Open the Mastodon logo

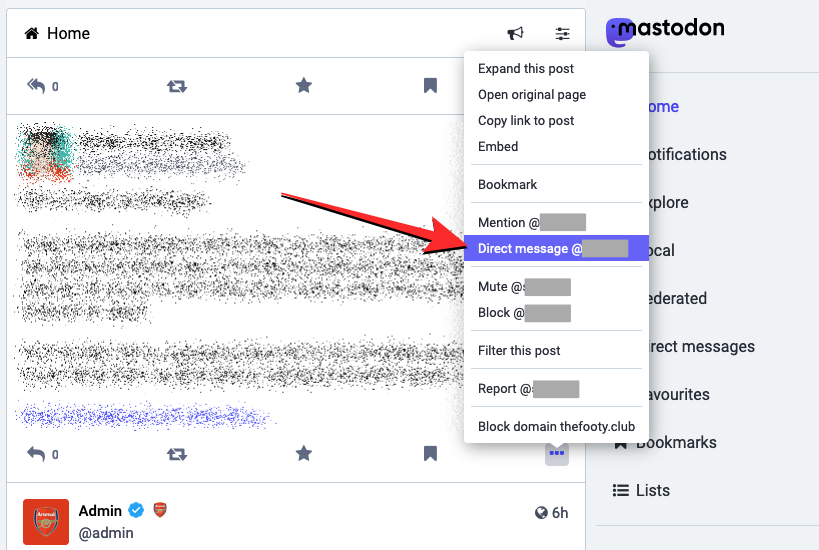point(665,30)
